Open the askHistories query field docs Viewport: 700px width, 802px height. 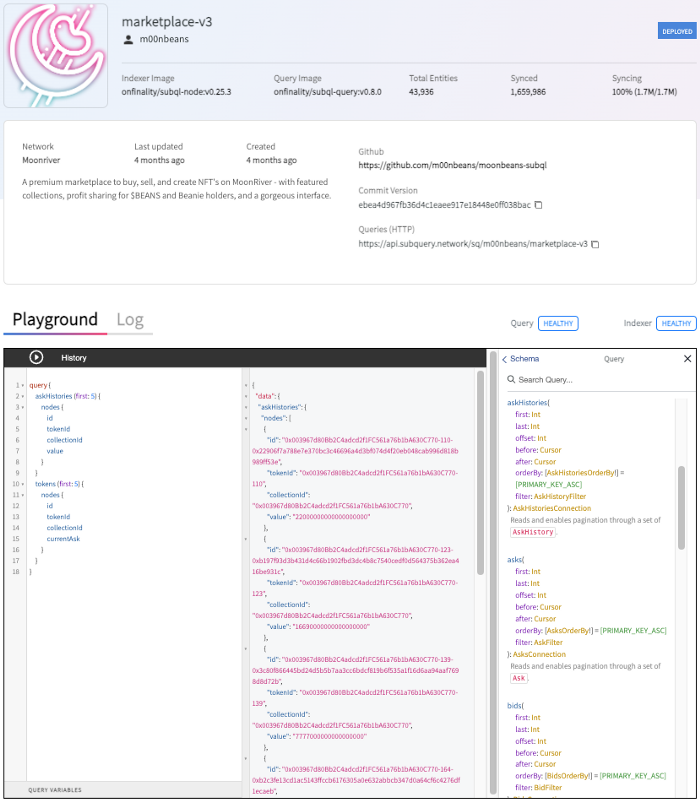[x=527, y=403]
